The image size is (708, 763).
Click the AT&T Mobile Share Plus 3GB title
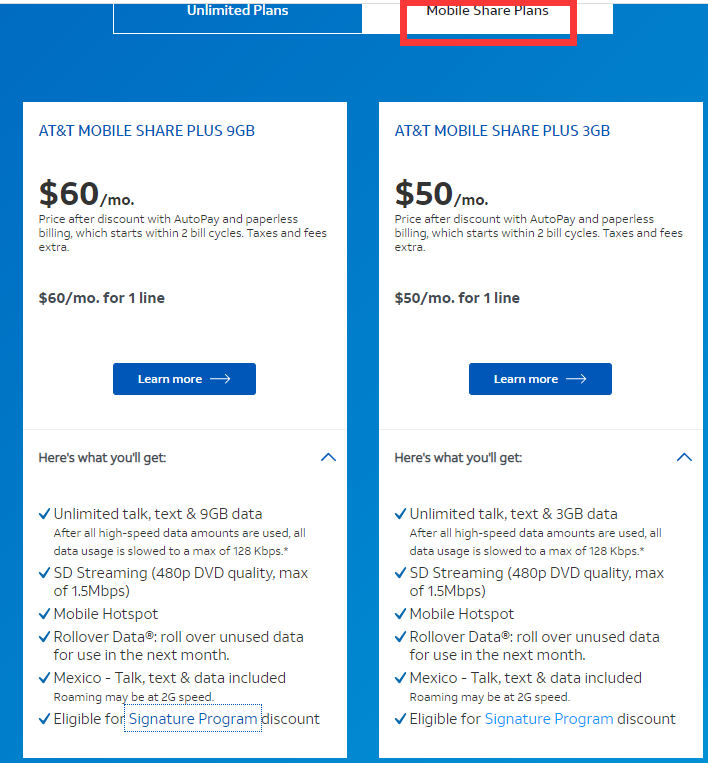[x=502, y=131]
